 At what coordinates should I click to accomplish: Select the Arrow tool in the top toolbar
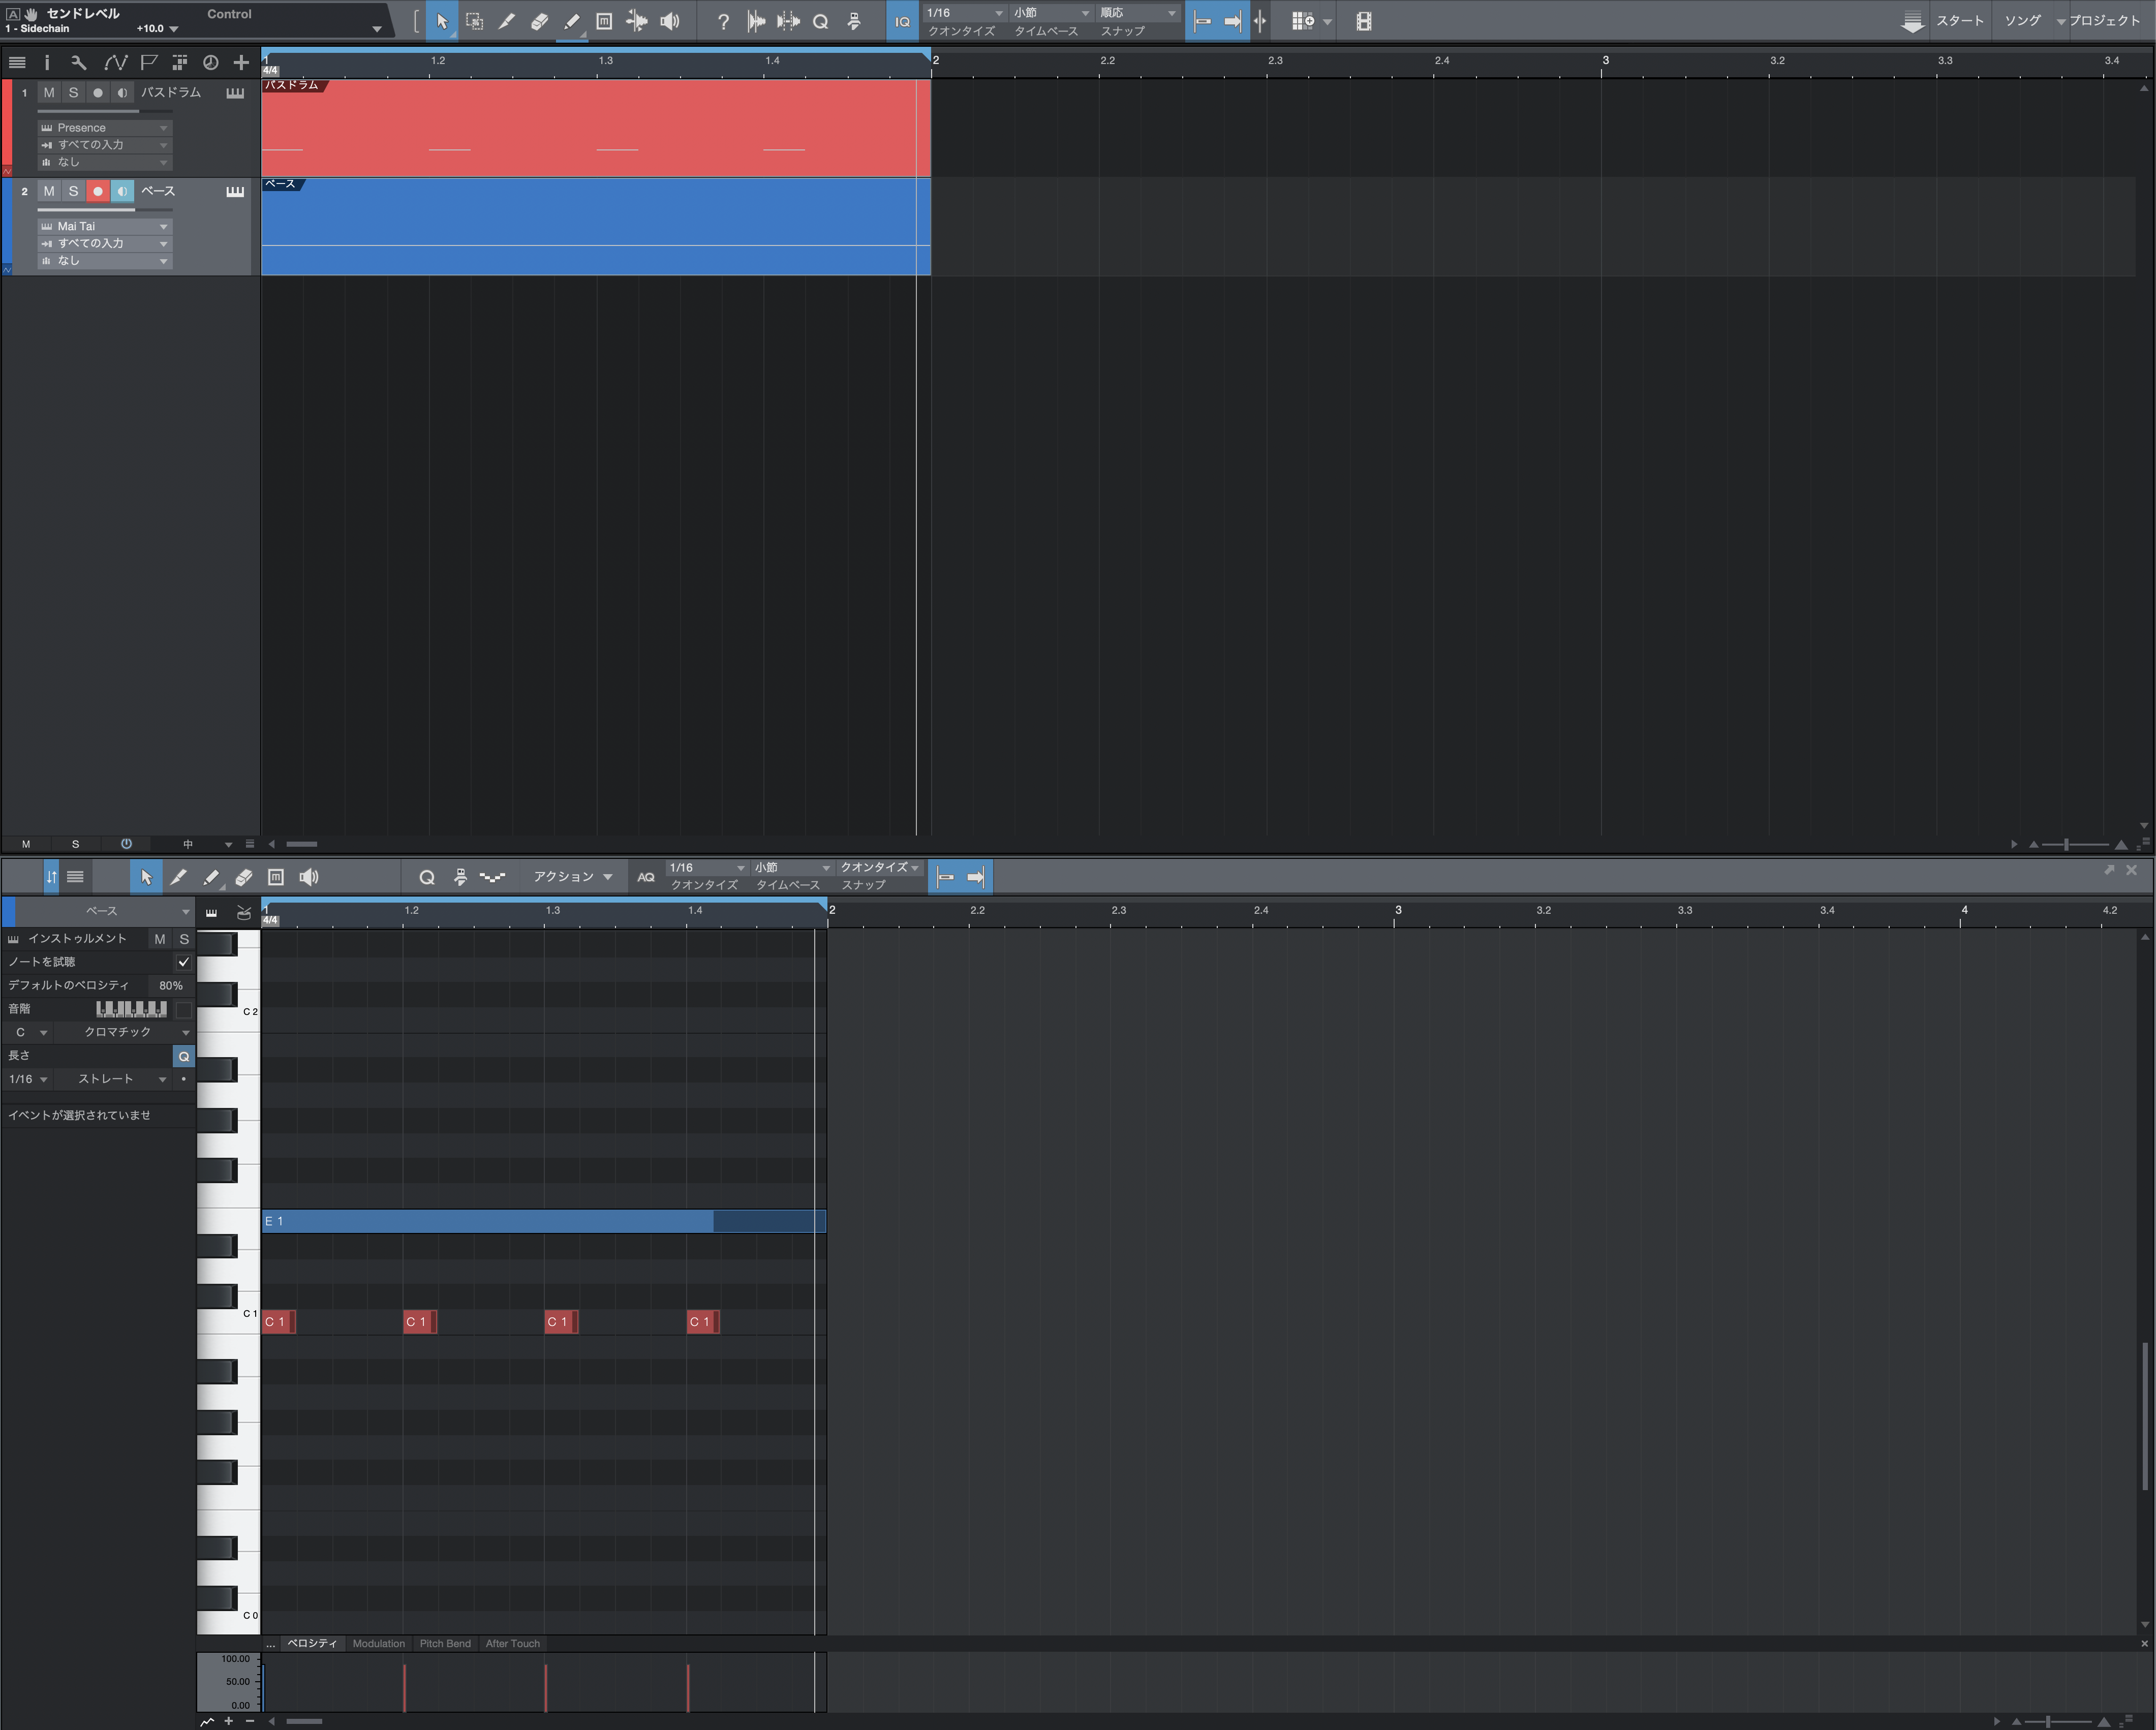[442, 20]
